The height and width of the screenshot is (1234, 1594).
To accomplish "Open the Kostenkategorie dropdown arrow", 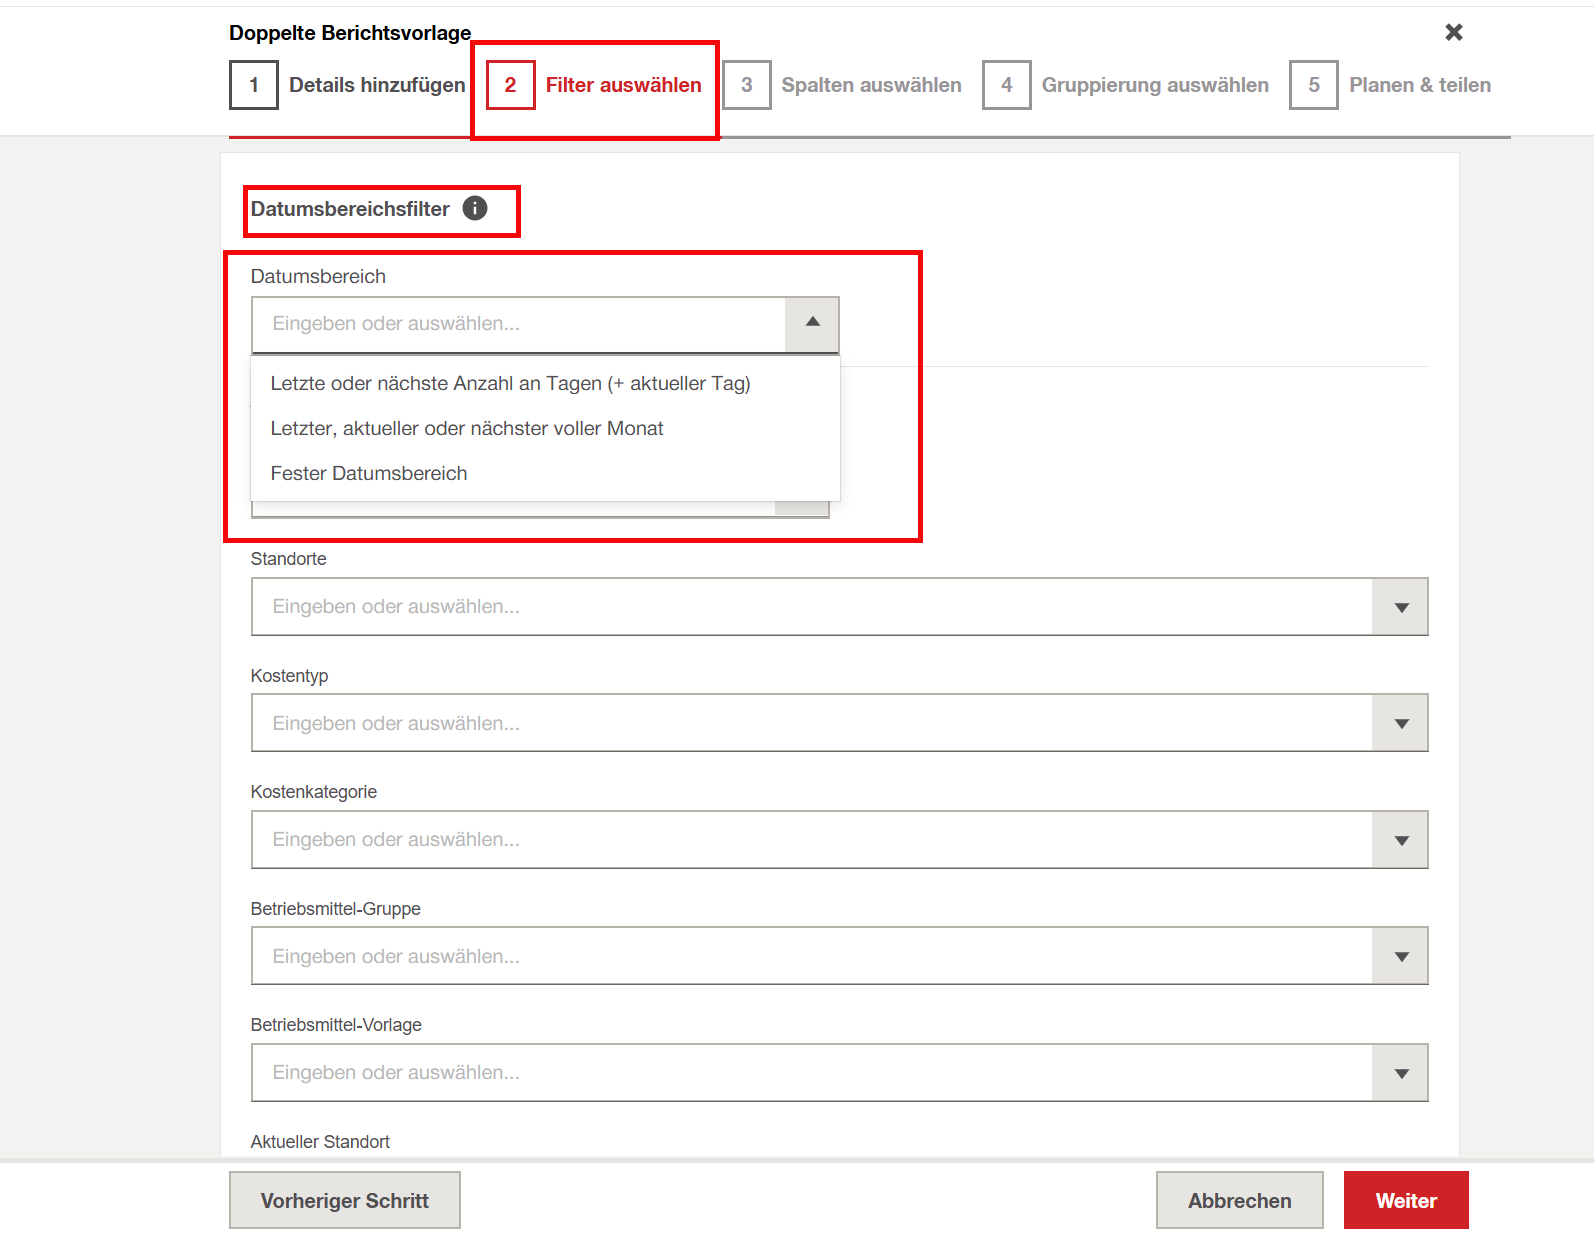I will tap(1401, 840).
